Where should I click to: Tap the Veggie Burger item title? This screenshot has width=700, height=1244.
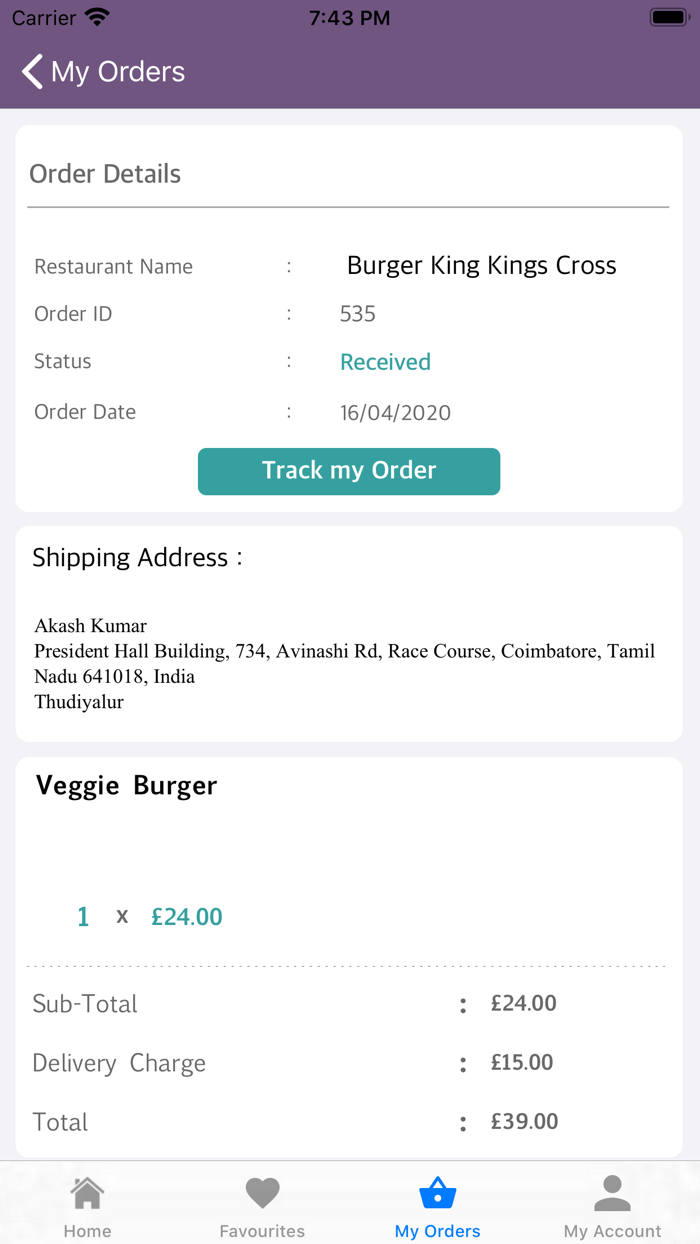pyautogui.click(x=126, y=786)
